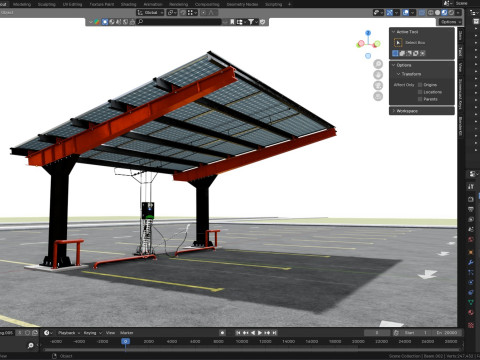Click the outliner search field
The width and height of the screenshot is (480, 360).
point(179,22)
